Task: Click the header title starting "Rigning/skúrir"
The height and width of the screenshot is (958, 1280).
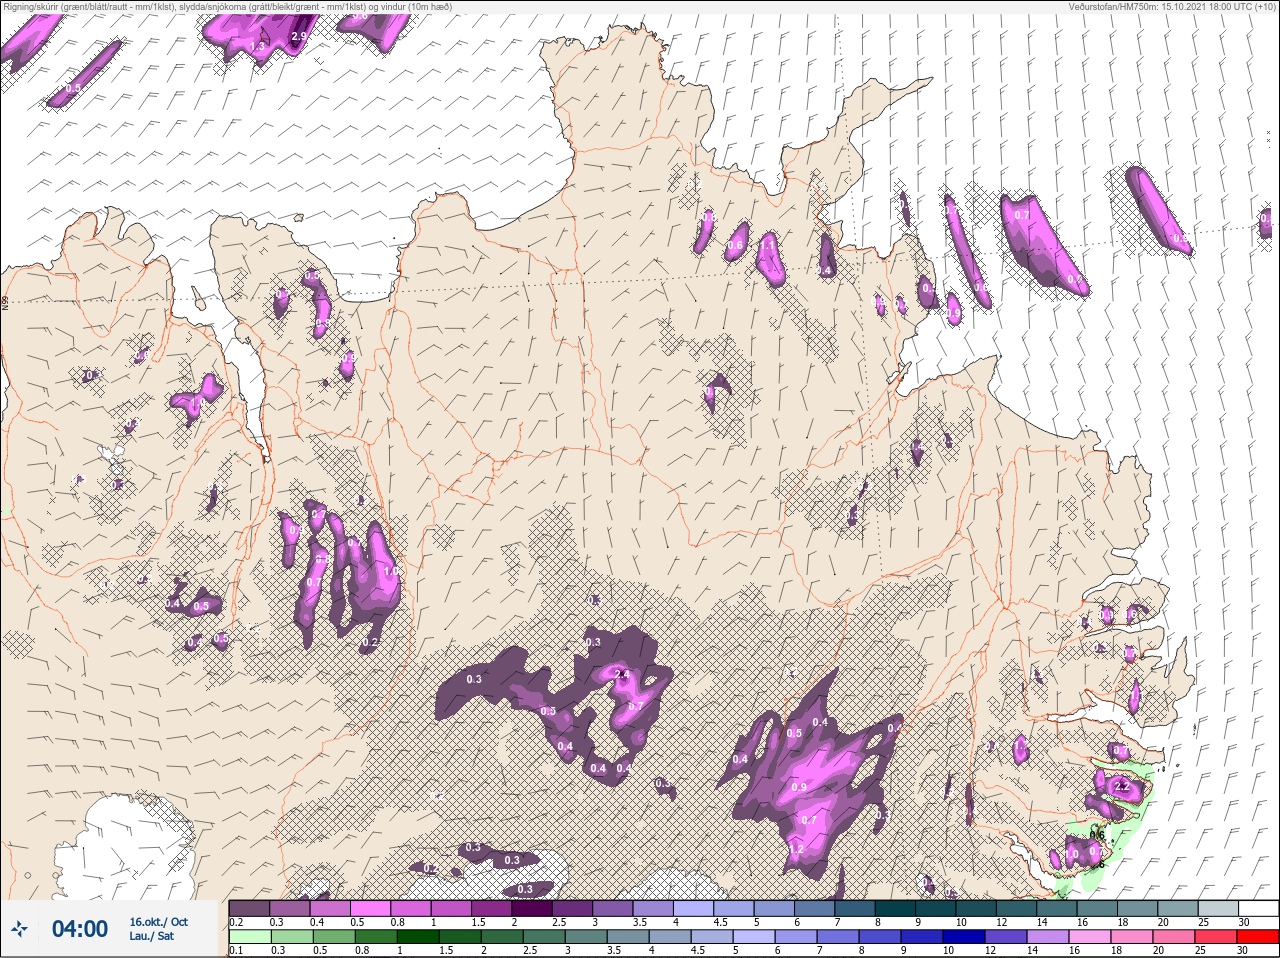Action: 227,6
